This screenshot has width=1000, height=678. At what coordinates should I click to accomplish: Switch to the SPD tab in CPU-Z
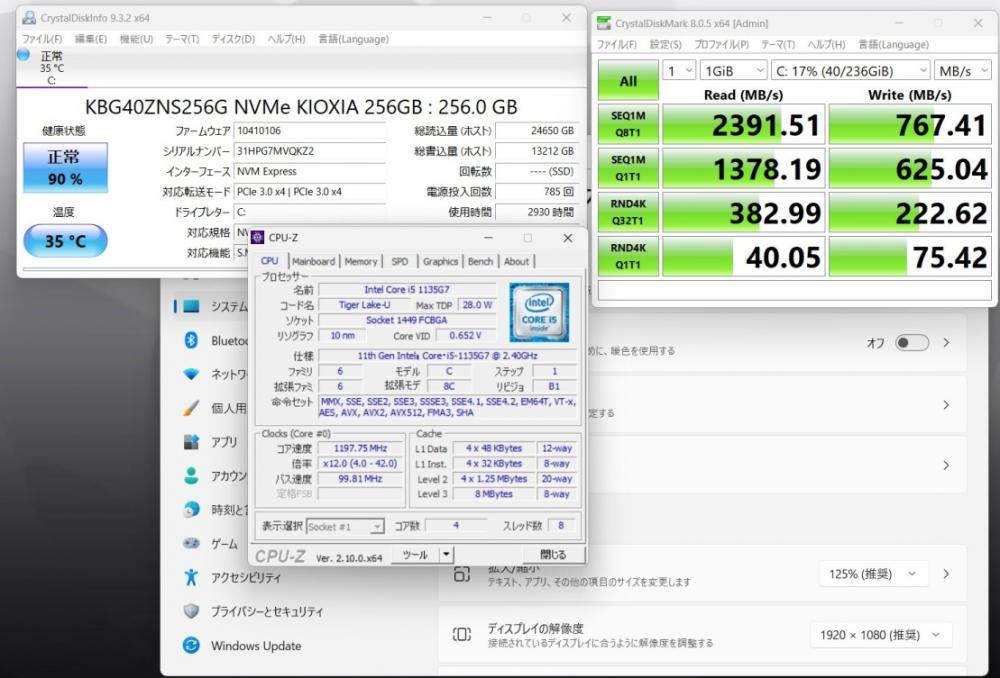click(400, 262)
